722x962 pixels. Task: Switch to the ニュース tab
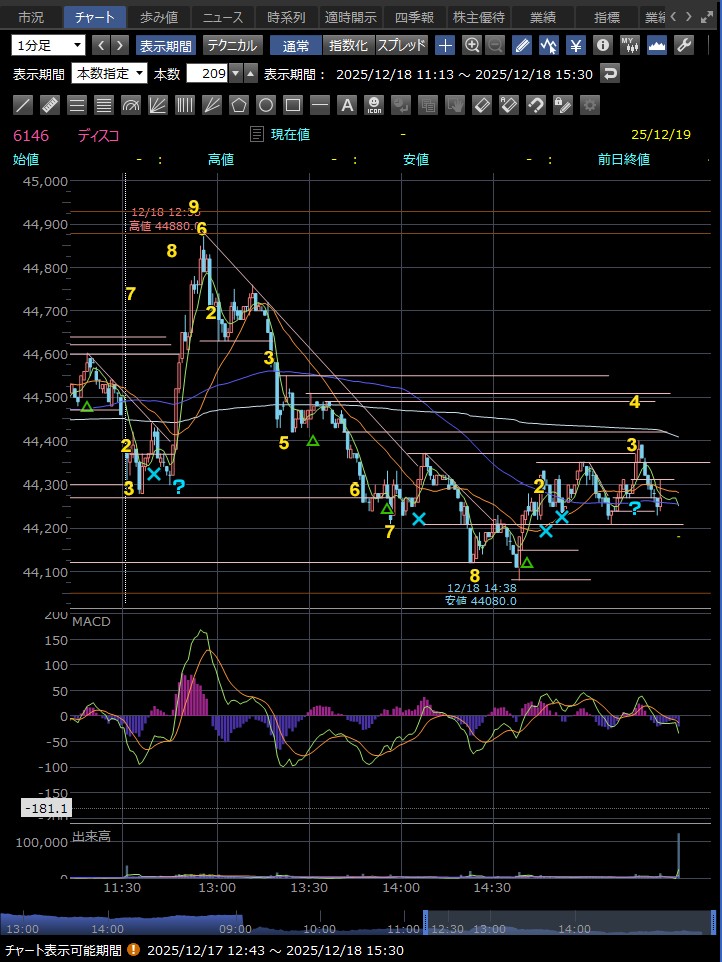[x=223, y=17]
